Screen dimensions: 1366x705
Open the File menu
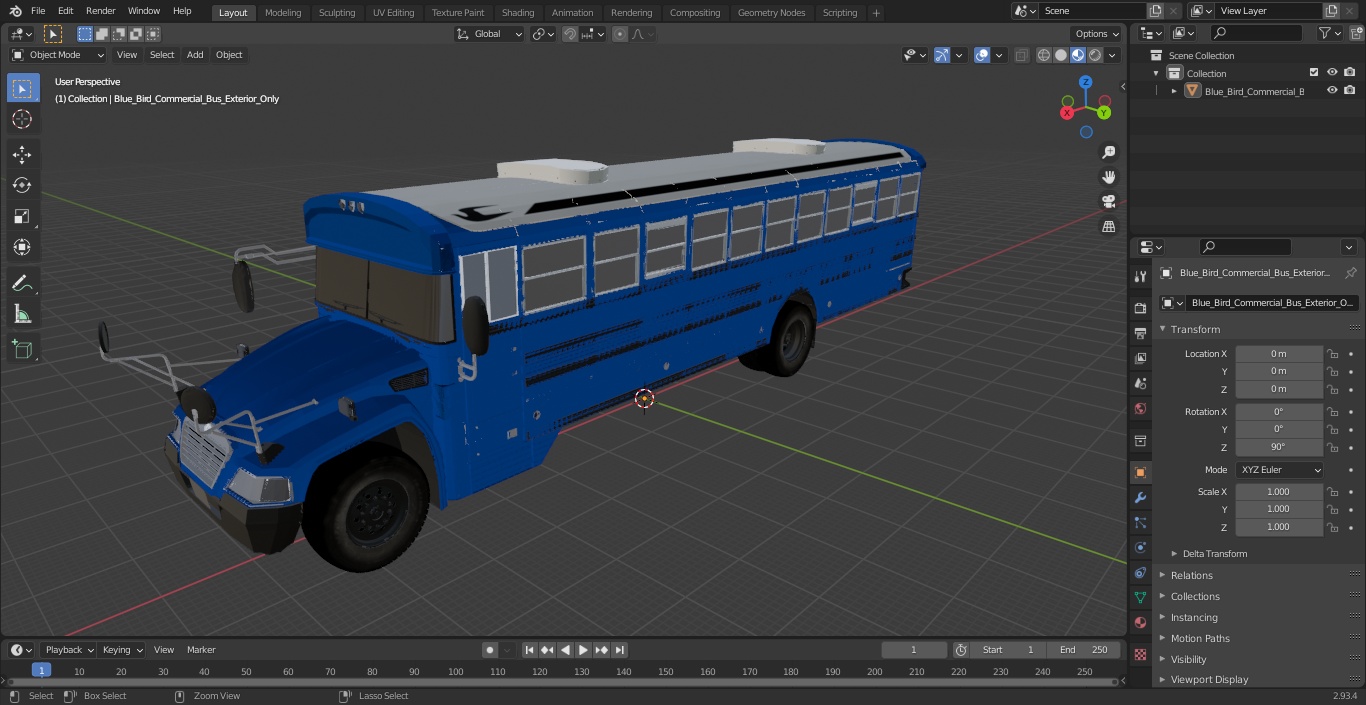point(38,11)
